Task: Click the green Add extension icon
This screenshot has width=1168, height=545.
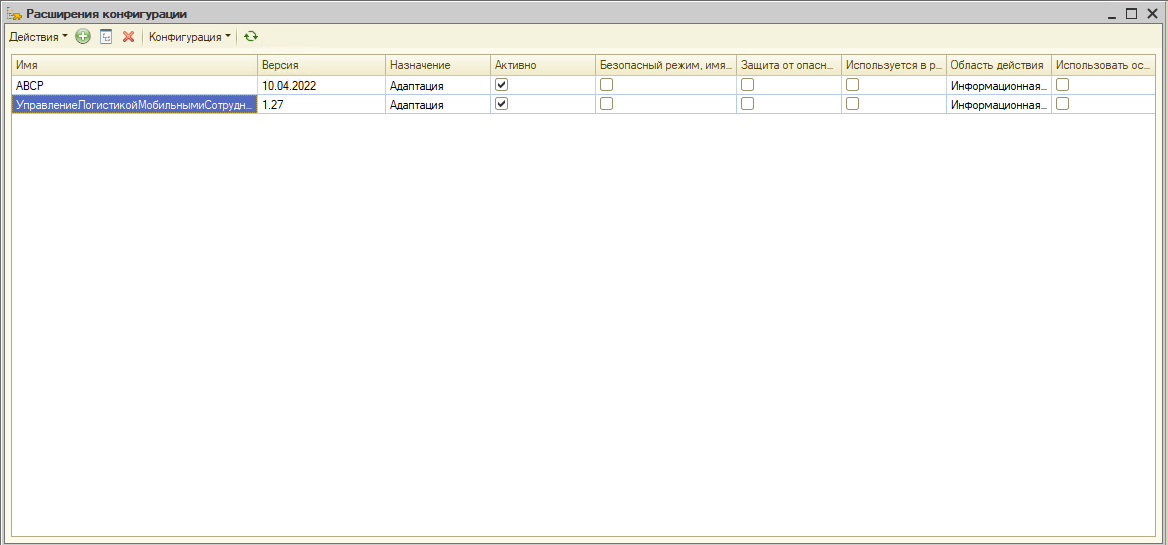Action: coord(83,36)
